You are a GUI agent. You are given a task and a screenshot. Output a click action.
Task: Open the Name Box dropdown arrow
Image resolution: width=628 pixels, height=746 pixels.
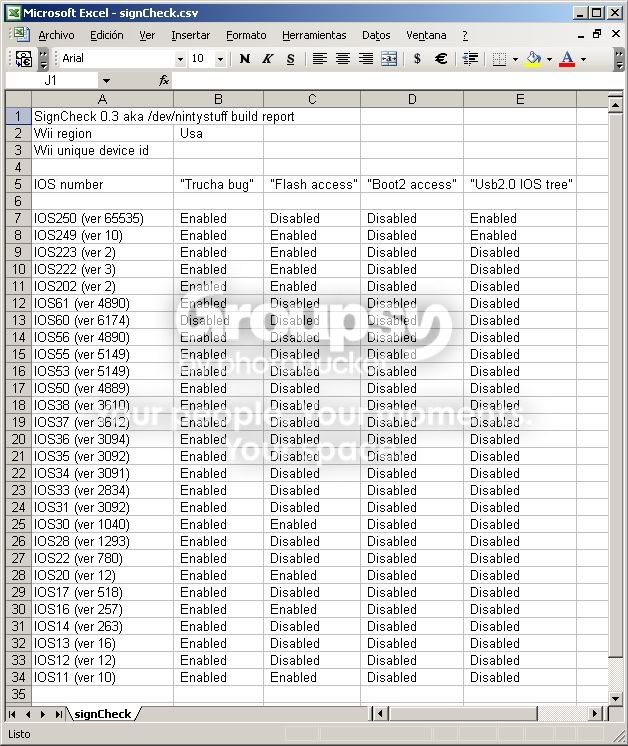click(x=106, y=80)
